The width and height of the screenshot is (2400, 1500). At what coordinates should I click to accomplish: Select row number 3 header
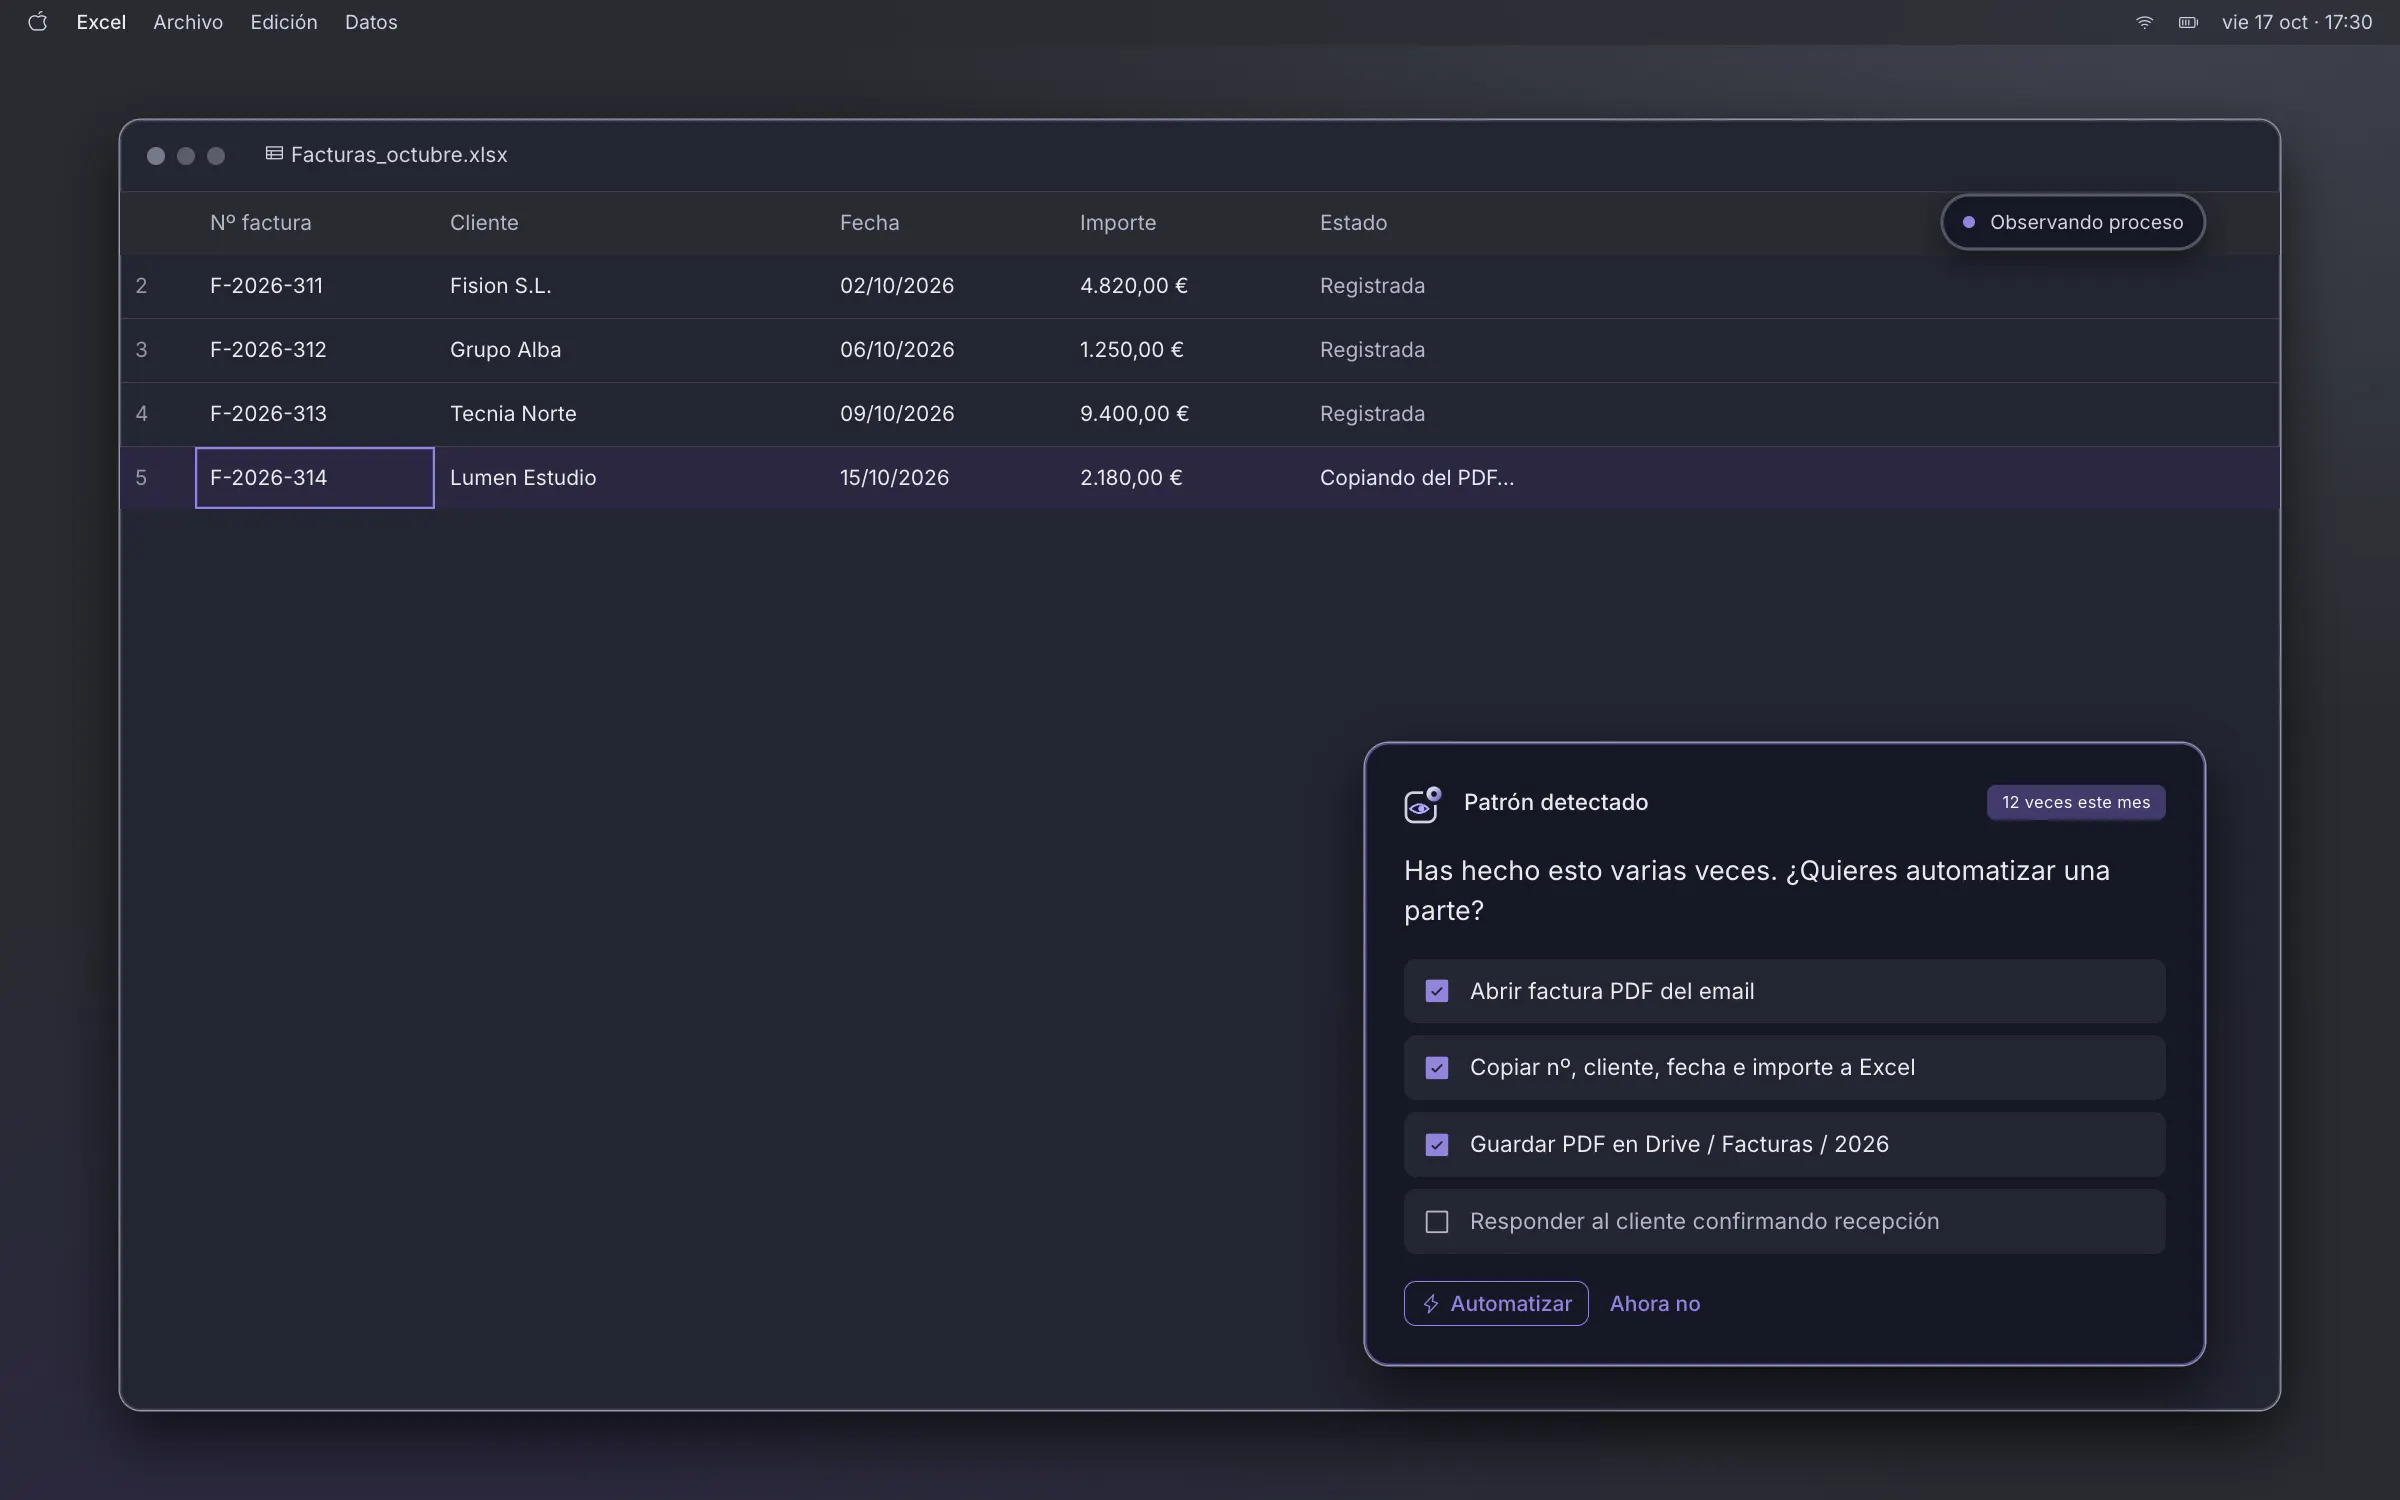141,350
